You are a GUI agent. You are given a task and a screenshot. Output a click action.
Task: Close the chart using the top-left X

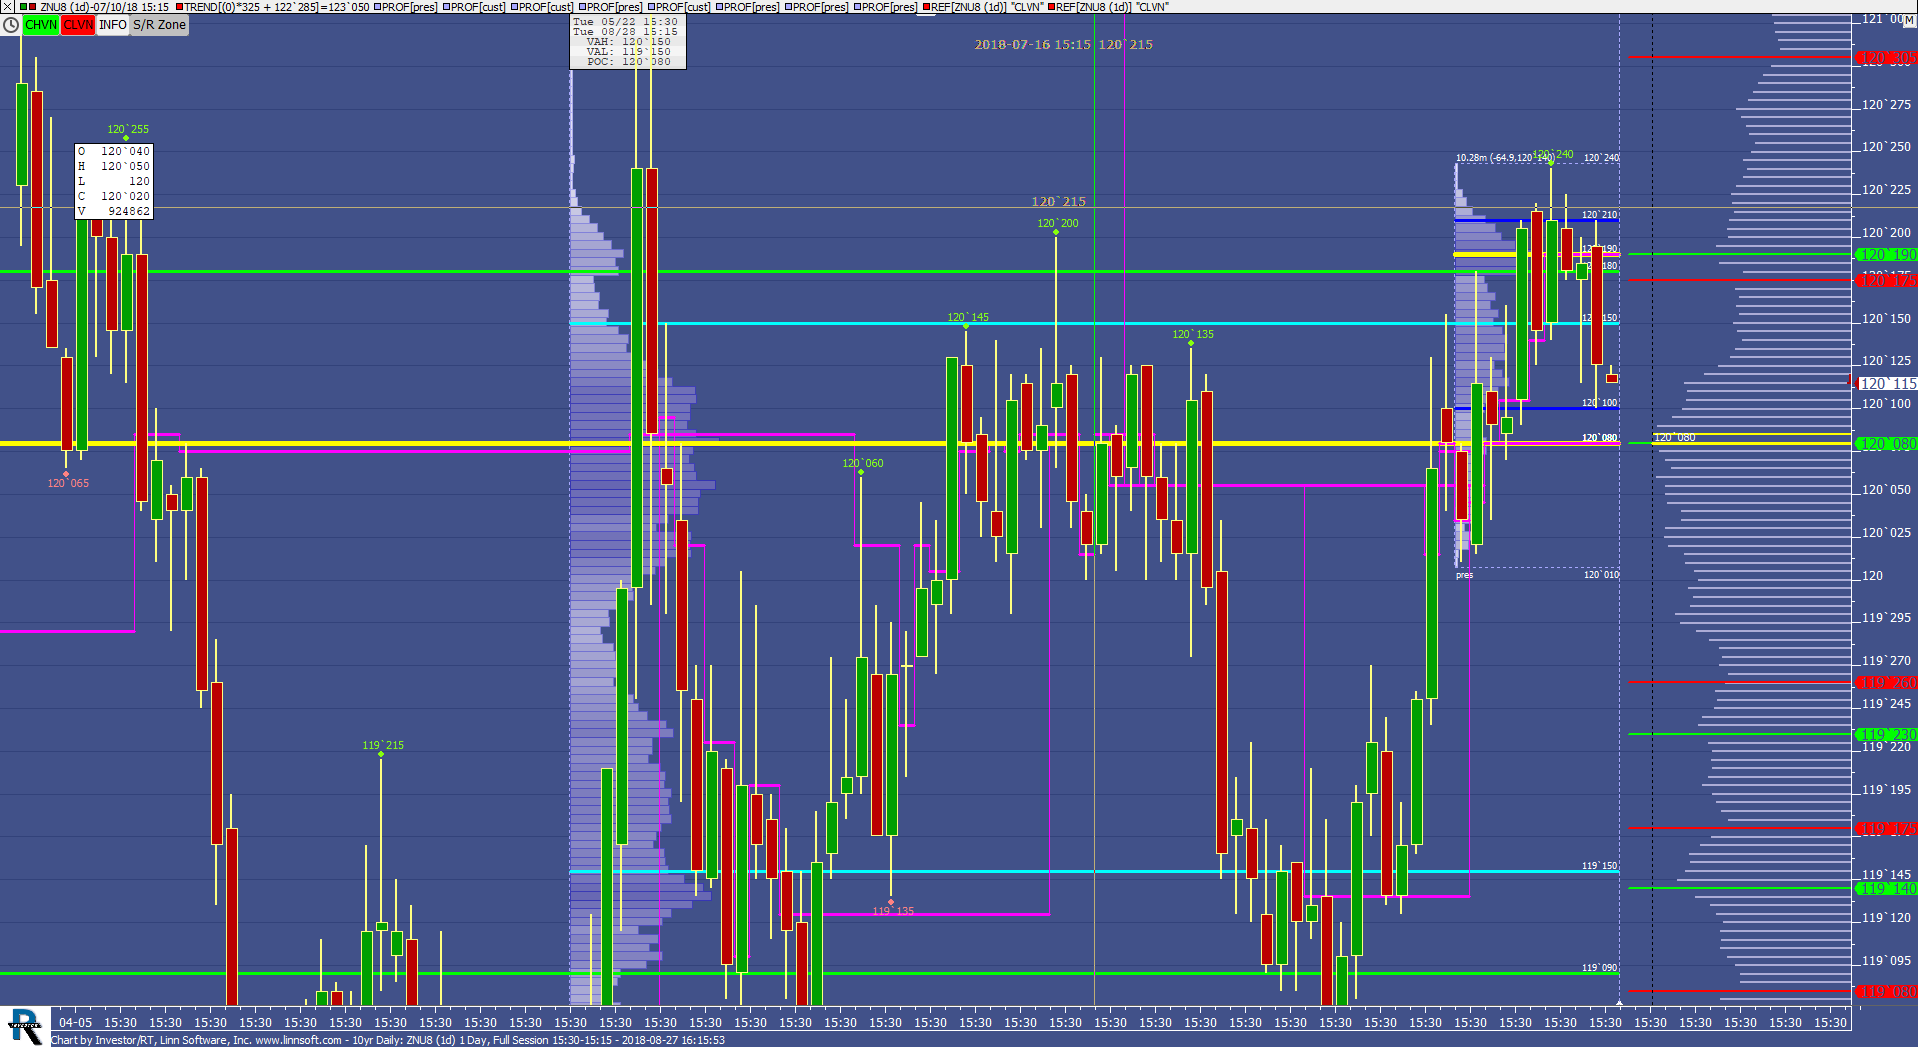(x=6, y=6)
